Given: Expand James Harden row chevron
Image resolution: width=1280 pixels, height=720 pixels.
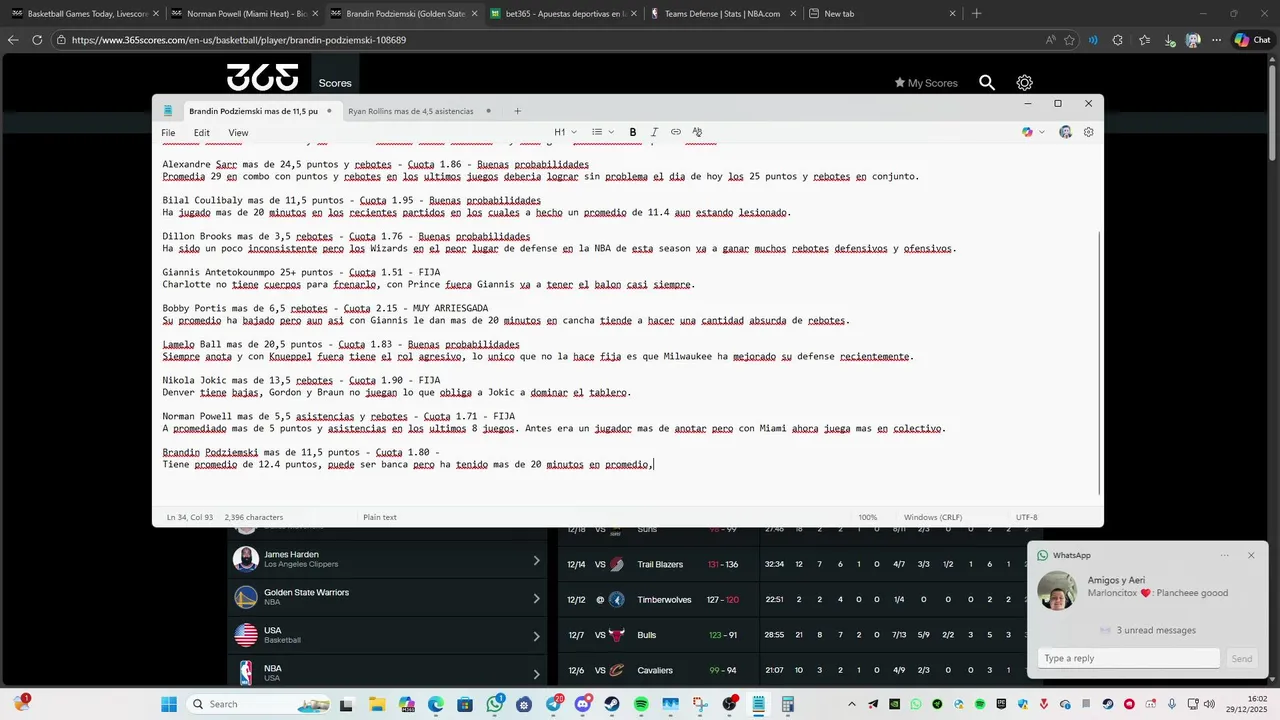Looking at the screenshot, I should 536,561.
